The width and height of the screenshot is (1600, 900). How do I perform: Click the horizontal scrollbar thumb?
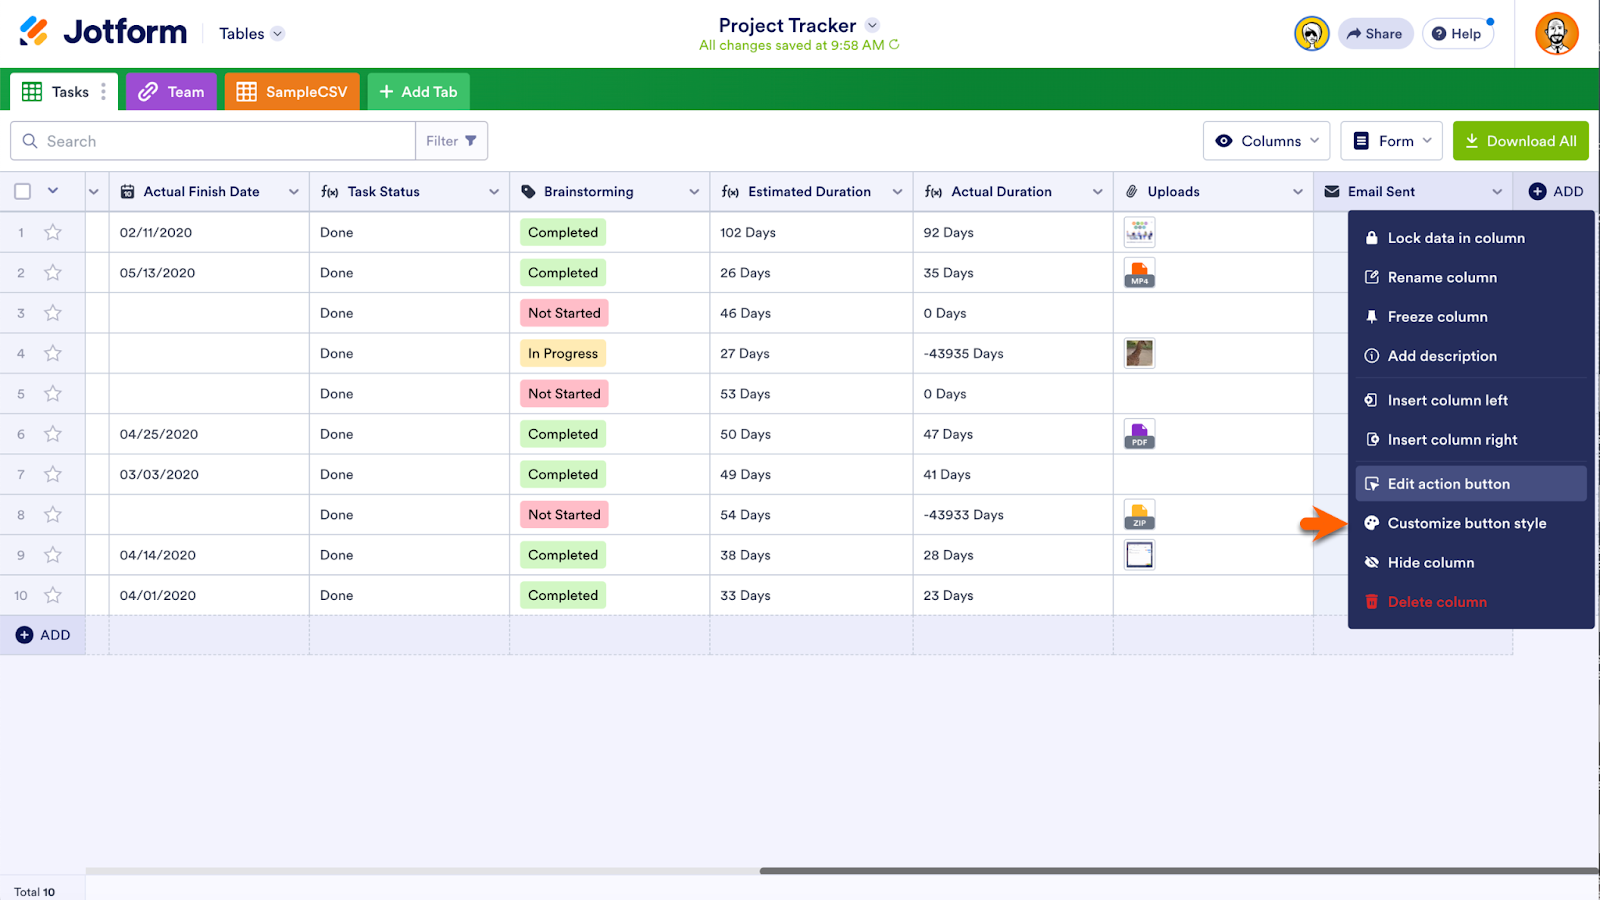pos(1179,871)
